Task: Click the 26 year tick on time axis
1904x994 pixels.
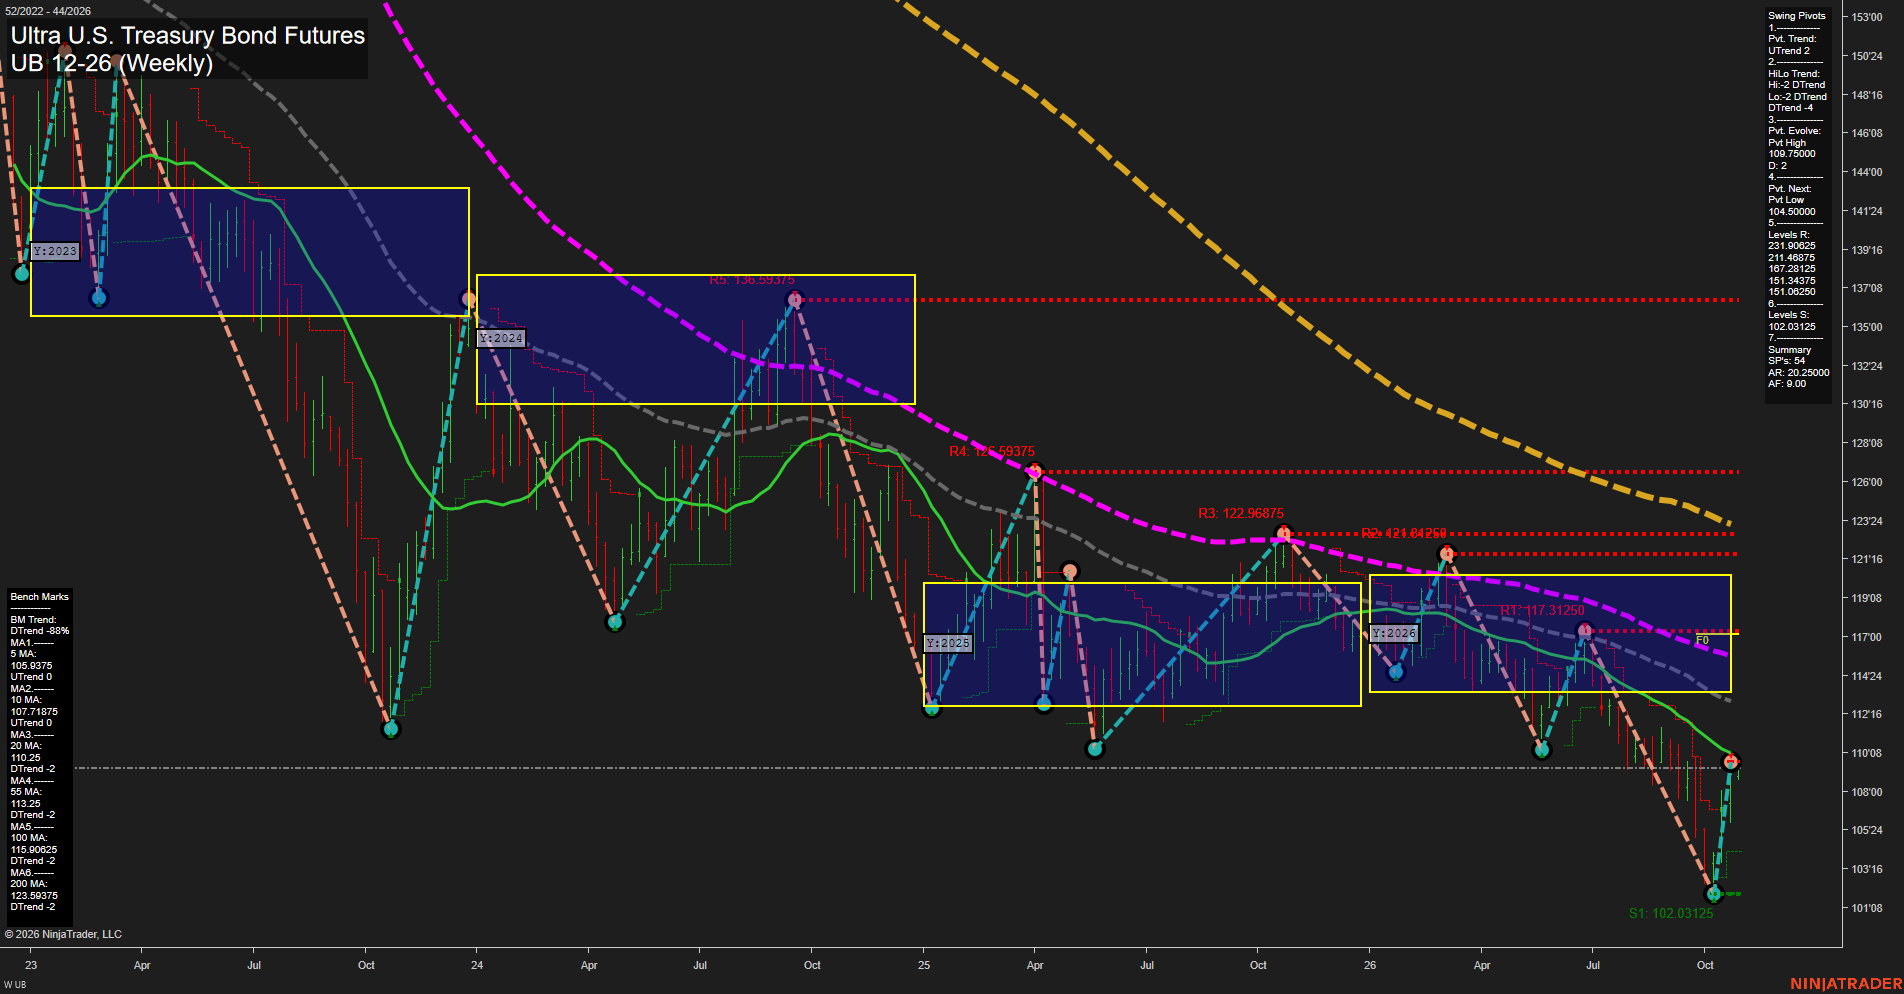Action: coord(1370,965)
